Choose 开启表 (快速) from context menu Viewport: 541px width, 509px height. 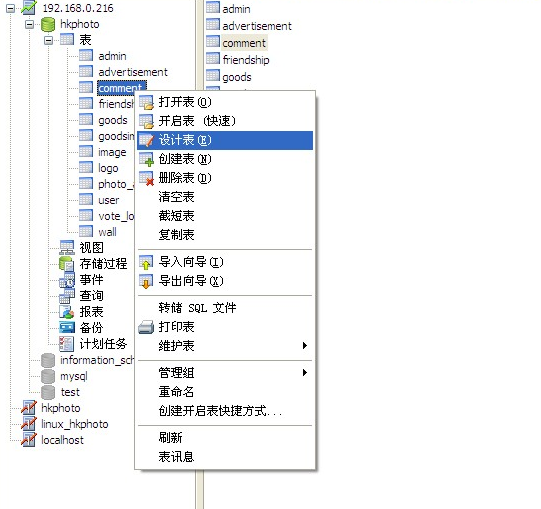pos(225,121)
